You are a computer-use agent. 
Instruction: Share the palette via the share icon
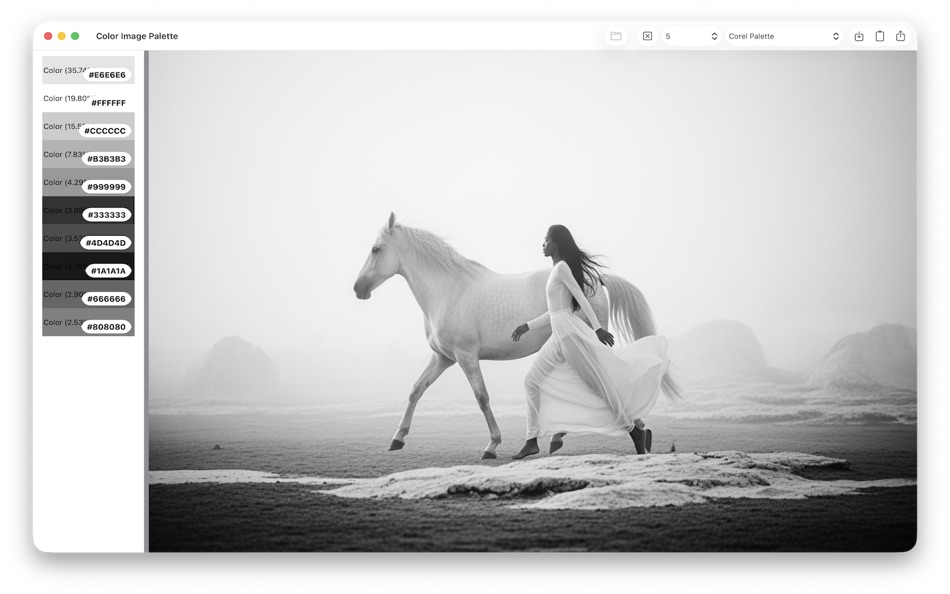902,35
